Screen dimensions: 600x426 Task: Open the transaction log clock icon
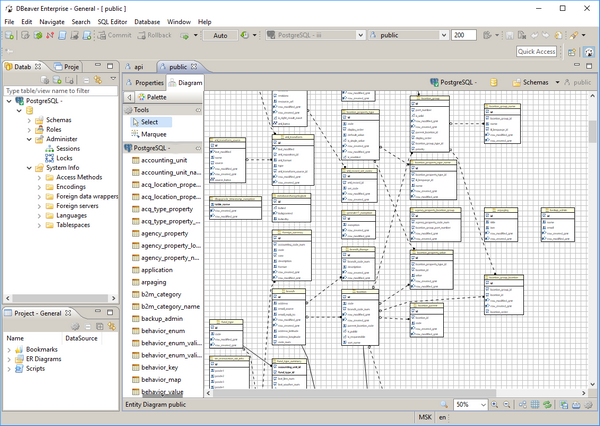pos(245,35)
